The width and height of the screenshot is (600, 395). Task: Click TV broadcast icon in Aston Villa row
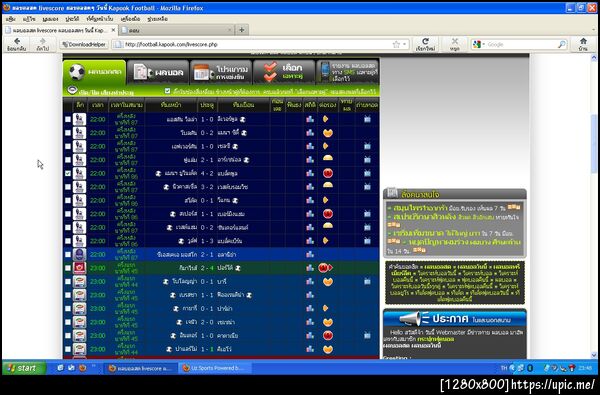pyautogui.click(x=367, y=119)
